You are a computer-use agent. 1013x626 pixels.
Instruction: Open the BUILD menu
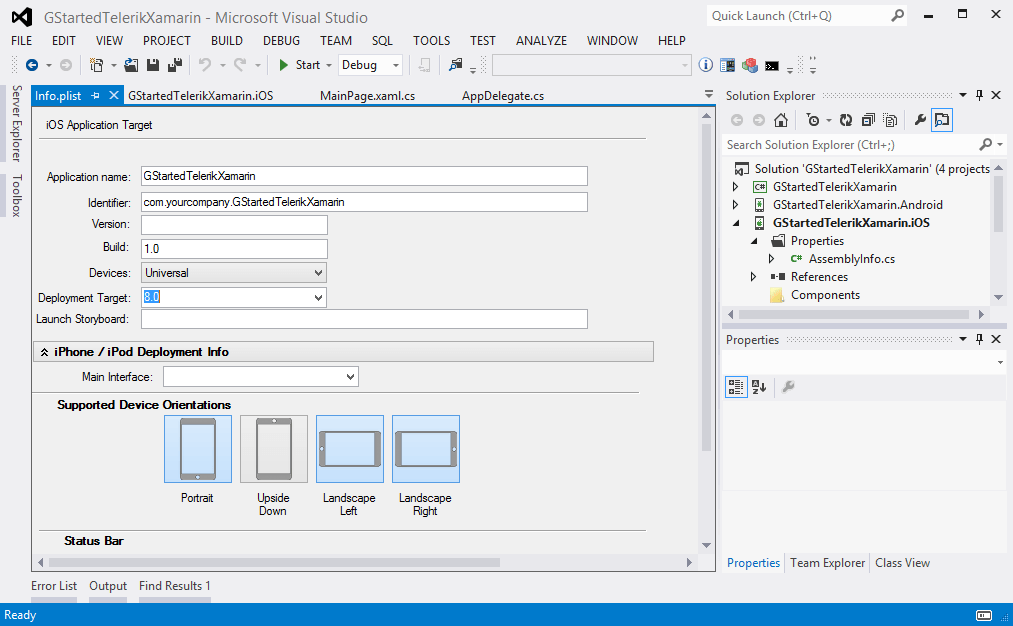pyautogui.click(x=227, y=41)
